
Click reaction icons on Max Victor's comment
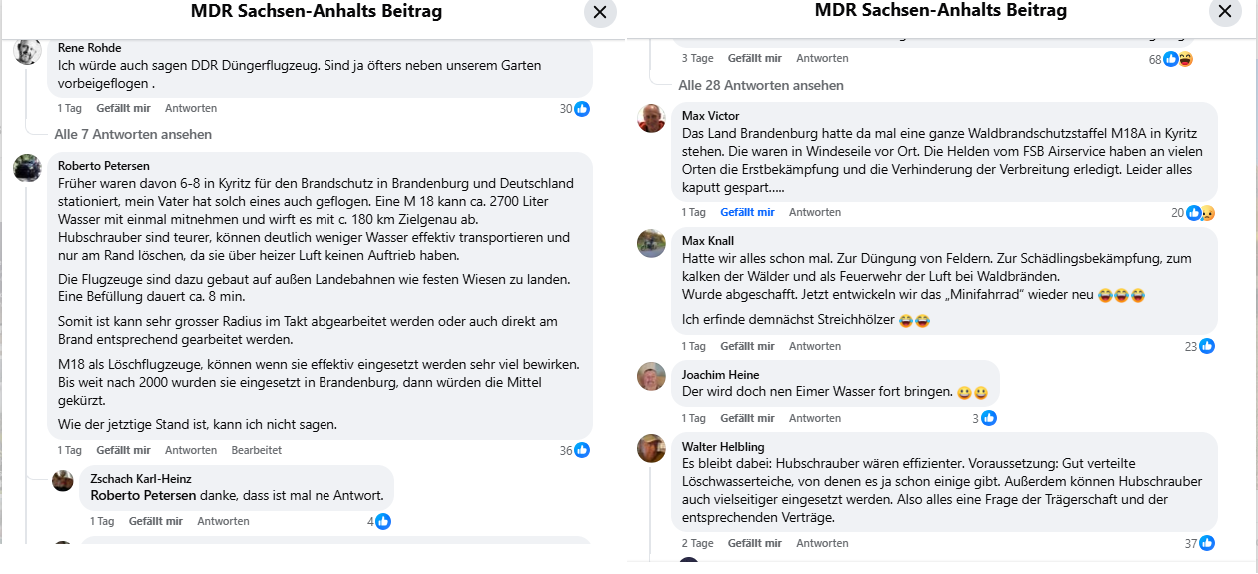(1200, 213)
